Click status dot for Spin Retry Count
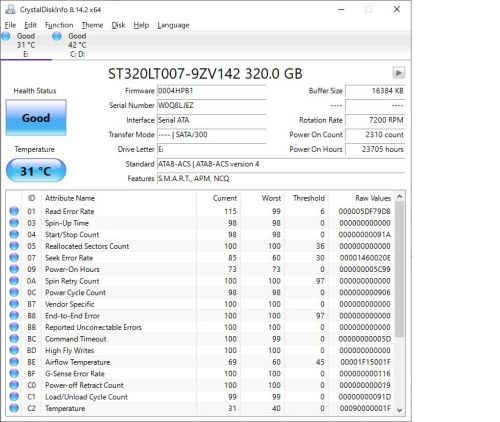The height and width of the screenshot is (422, 500). tap(14, 281)
